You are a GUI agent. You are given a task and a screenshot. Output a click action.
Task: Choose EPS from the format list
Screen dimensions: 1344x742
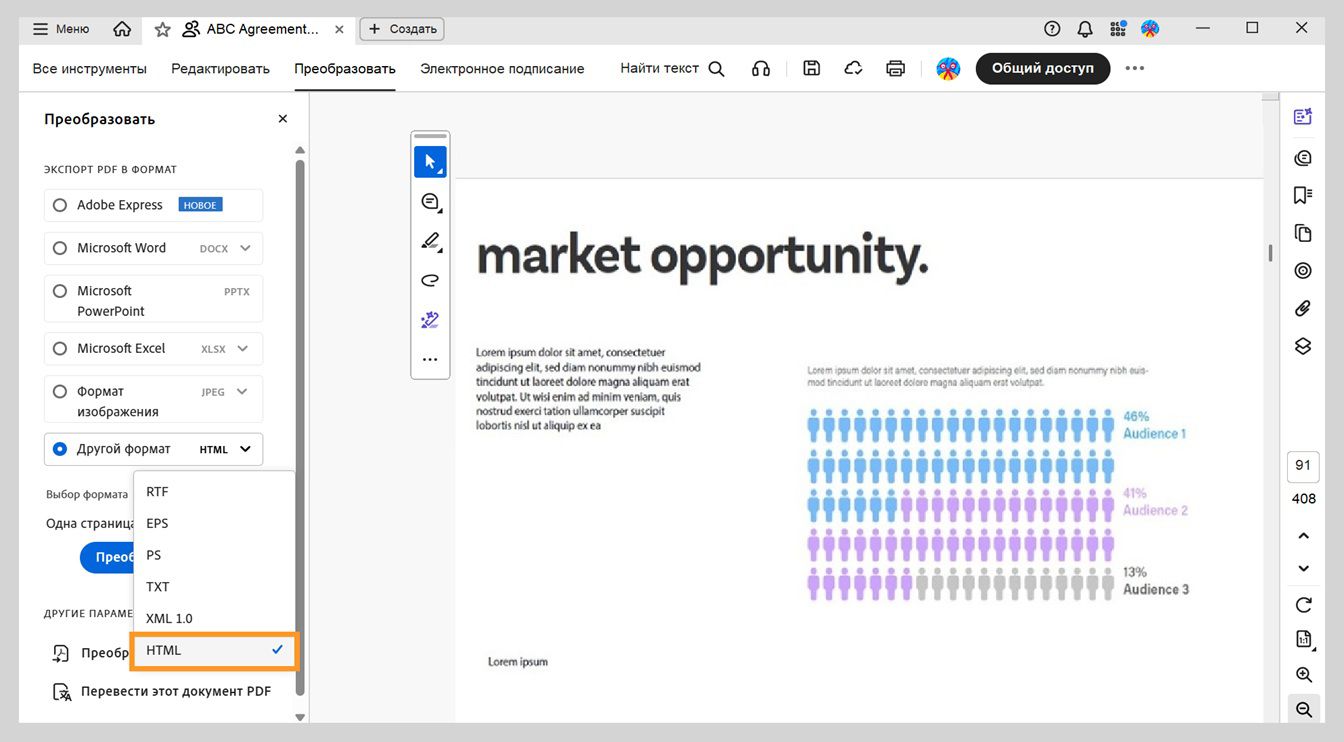(x=214, y=523)
